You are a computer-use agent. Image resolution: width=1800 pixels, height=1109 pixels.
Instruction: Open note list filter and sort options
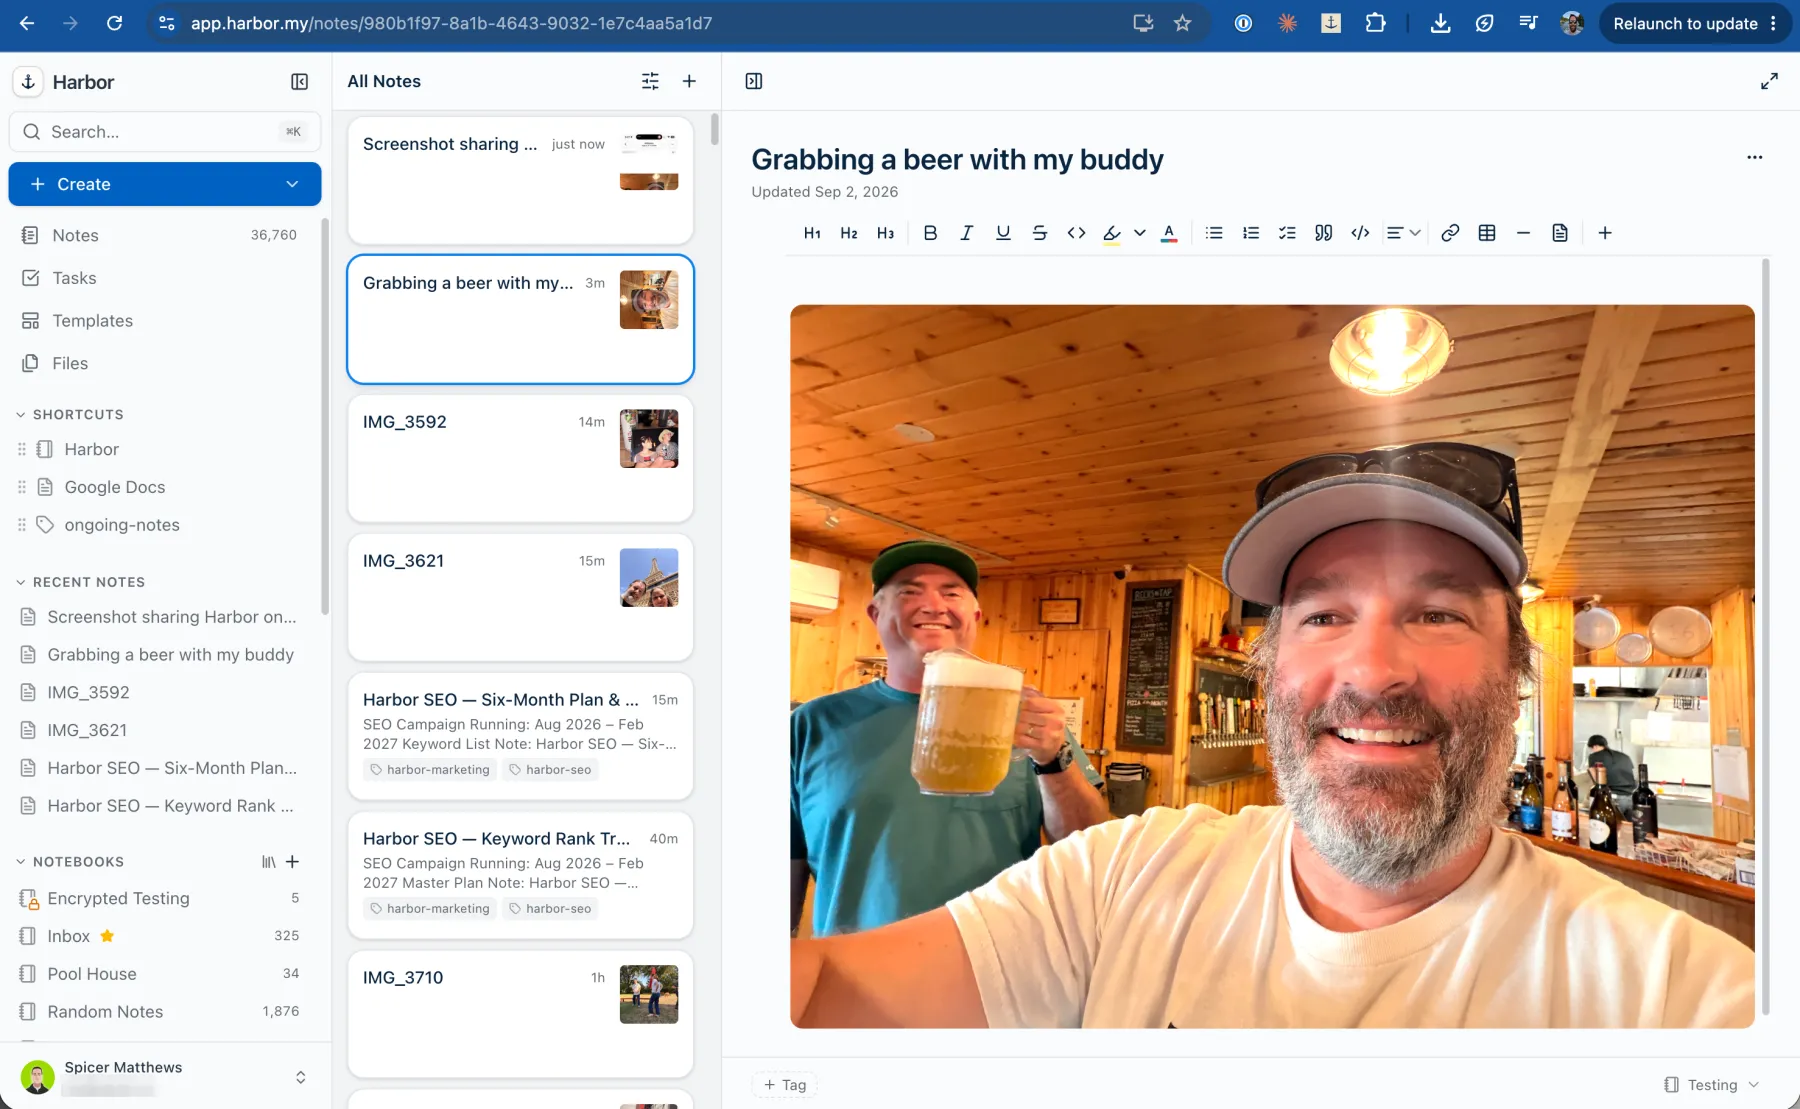(x=650, y=81)
